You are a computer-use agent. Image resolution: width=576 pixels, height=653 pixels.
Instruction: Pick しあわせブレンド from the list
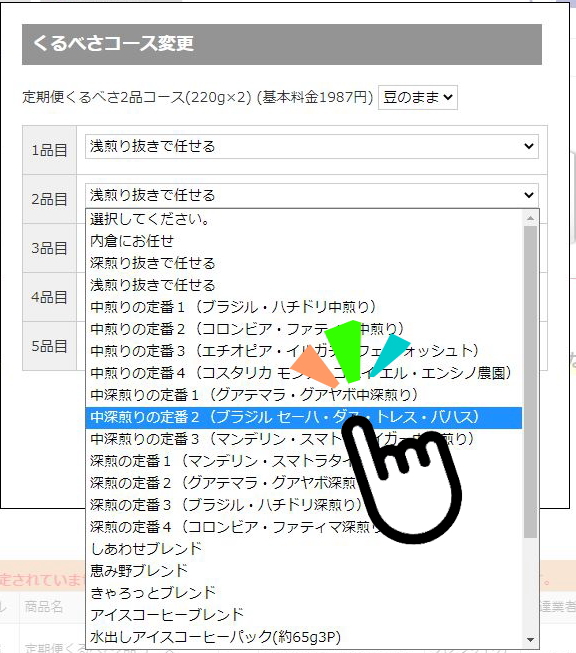[x=304, y=549]
